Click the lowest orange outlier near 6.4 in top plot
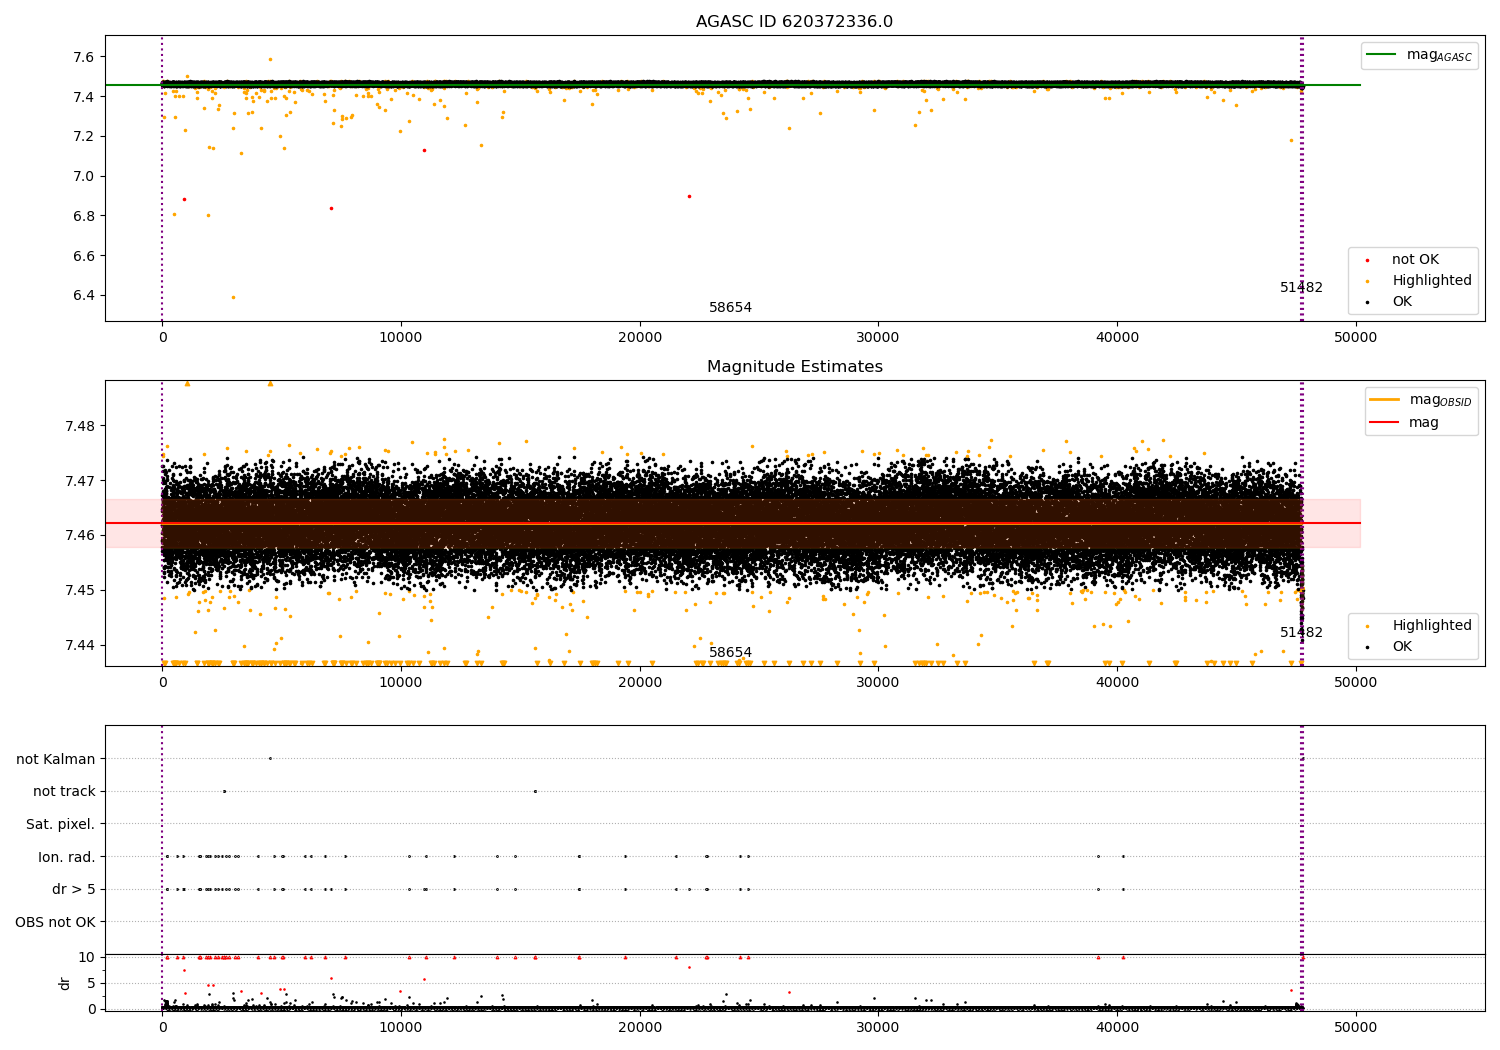 [233, 297]
